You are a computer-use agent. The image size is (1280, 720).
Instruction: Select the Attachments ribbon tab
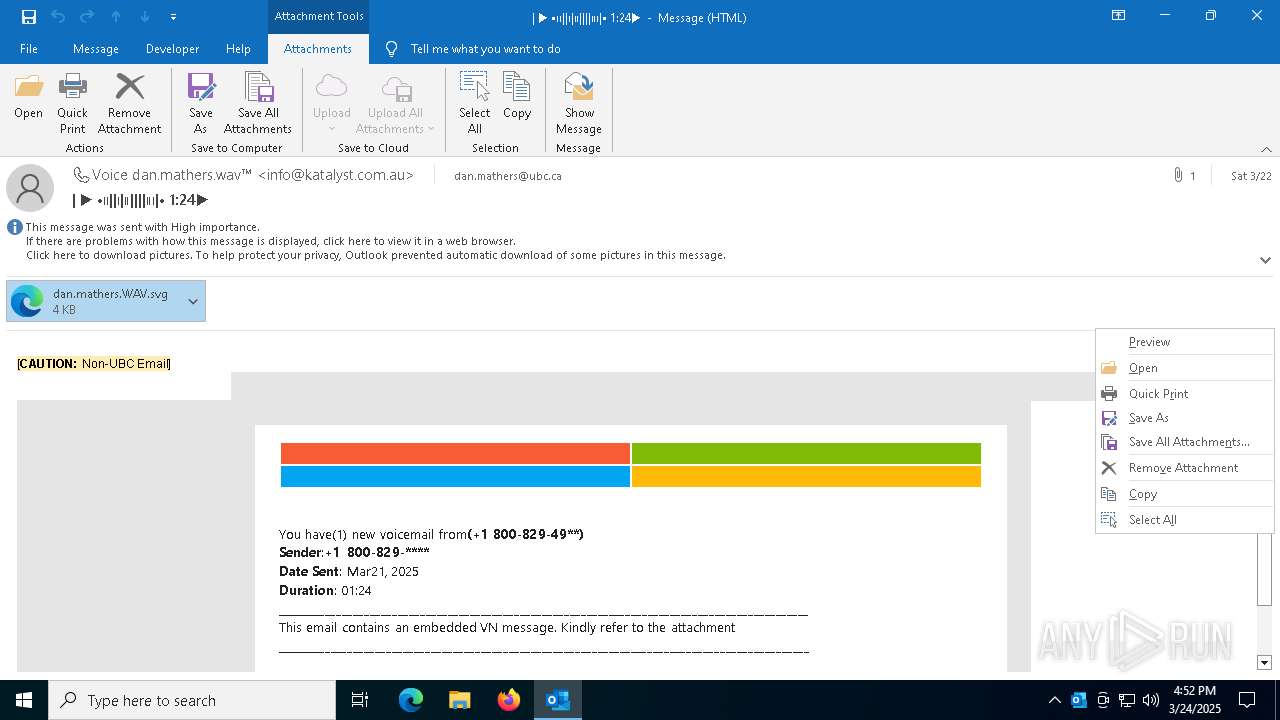(318, 49)
